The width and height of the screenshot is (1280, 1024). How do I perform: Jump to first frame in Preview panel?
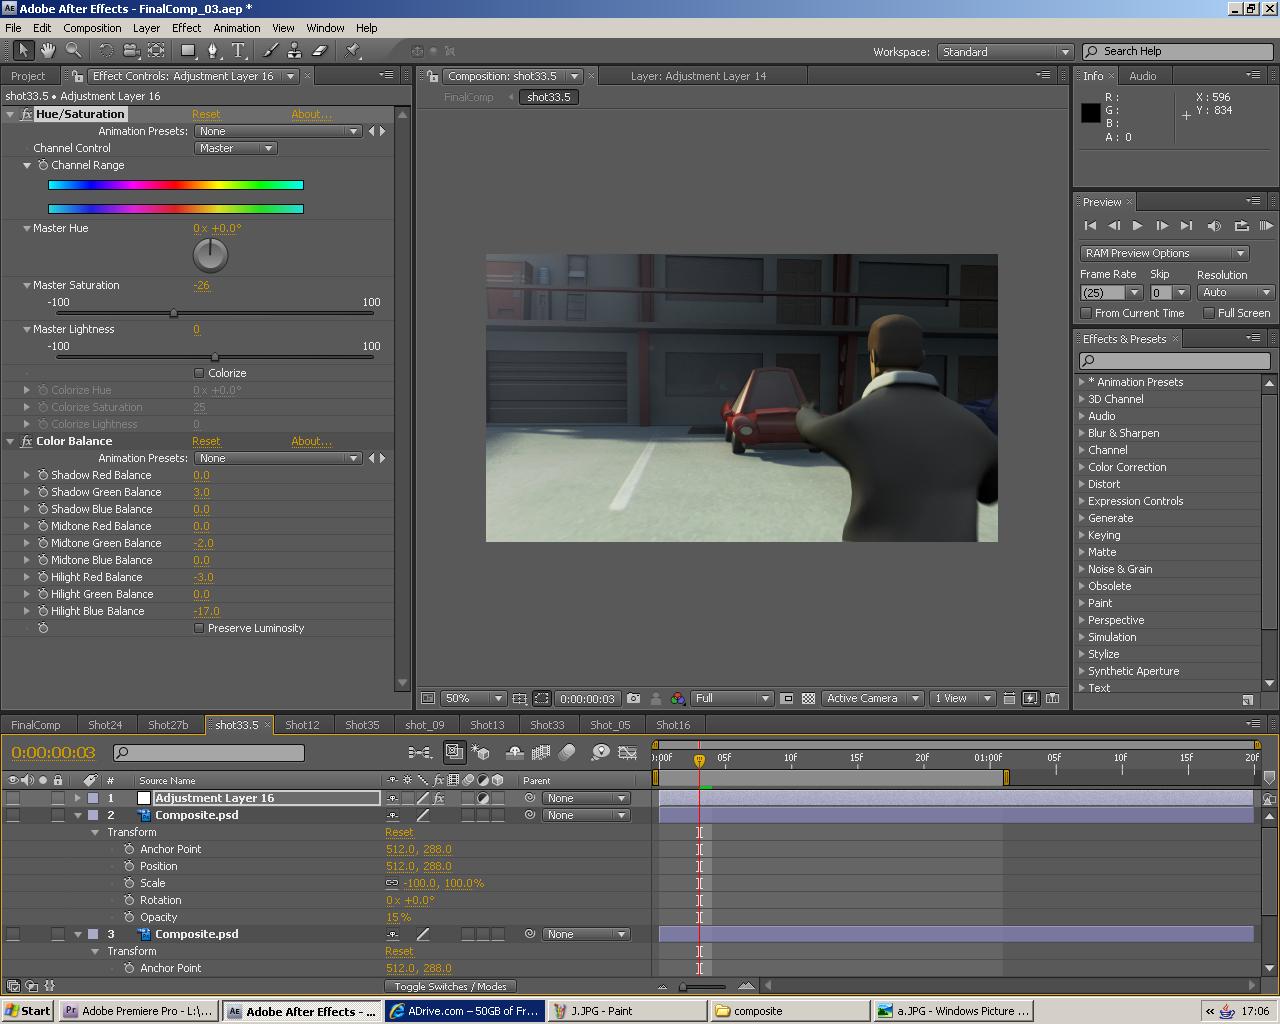pos(1090,226)
